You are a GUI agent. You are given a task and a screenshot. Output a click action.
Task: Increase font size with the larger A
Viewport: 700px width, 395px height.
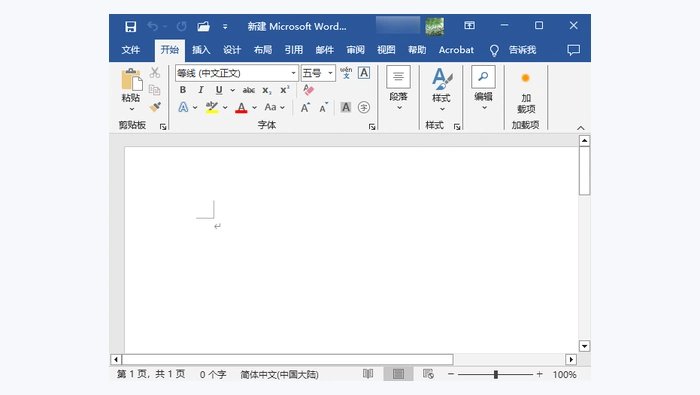click(305, 108)
